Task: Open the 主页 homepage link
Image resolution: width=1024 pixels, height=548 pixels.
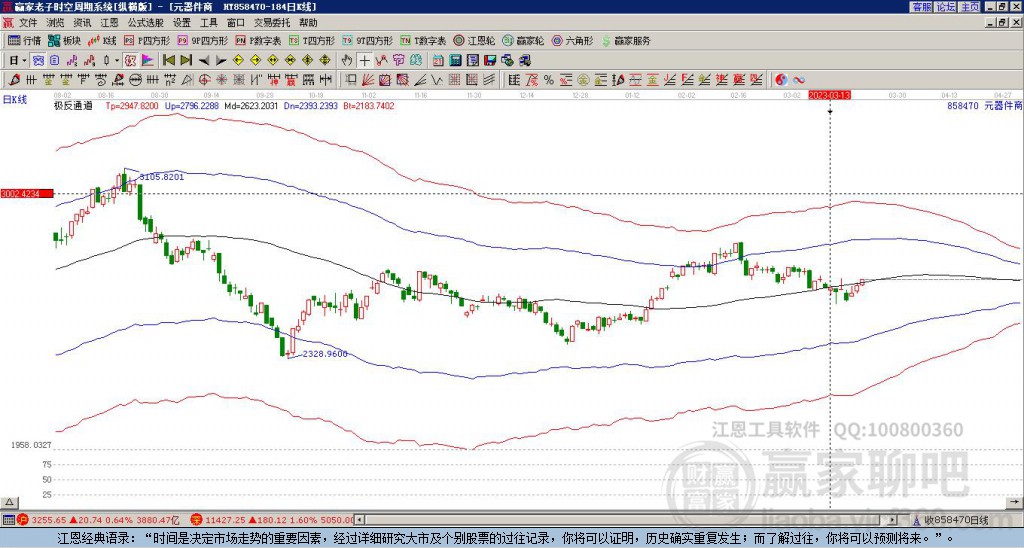Action: click(969, 6)
